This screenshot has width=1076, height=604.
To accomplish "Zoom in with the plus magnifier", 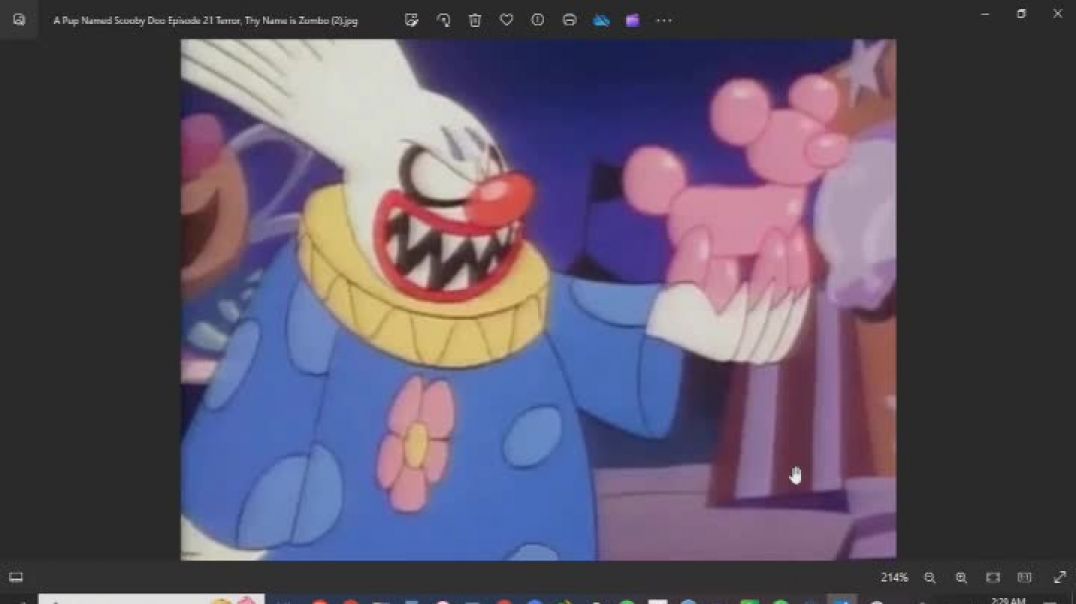I will pos(961,578).
